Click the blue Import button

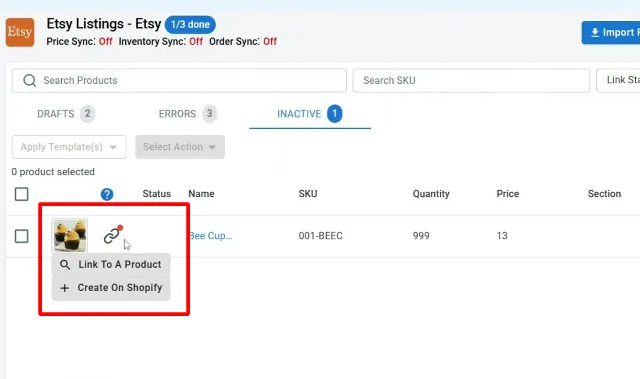[x=611, y=33]
